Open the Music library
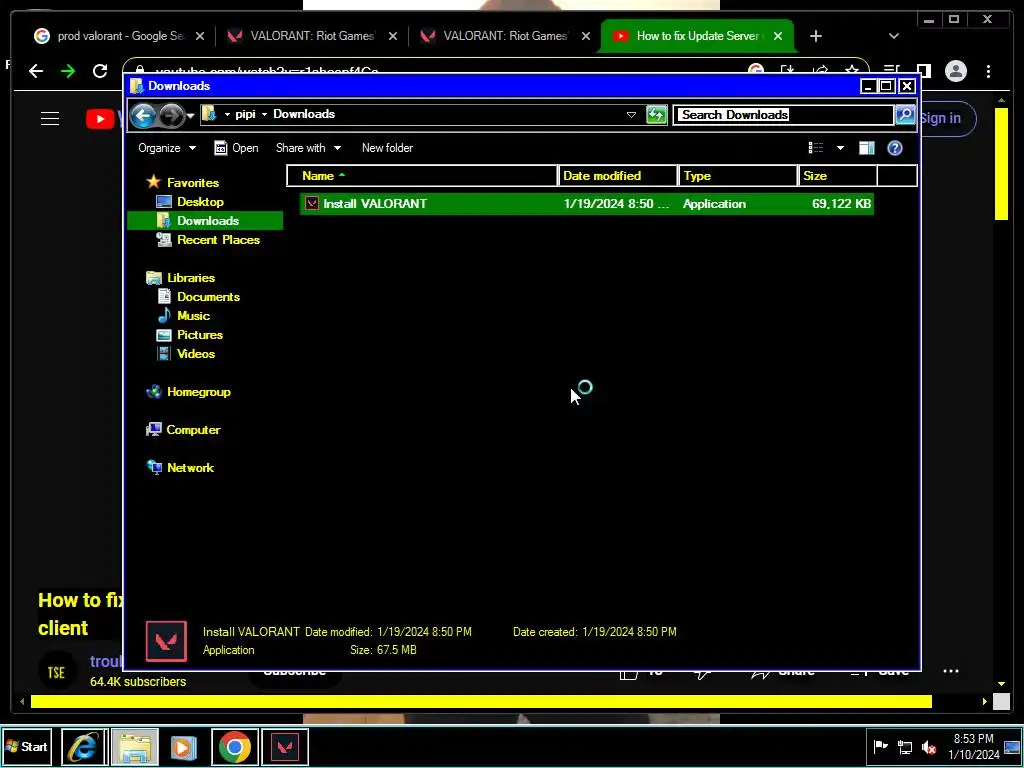The height and width of the screenshot is (768, 1024). 193,315
